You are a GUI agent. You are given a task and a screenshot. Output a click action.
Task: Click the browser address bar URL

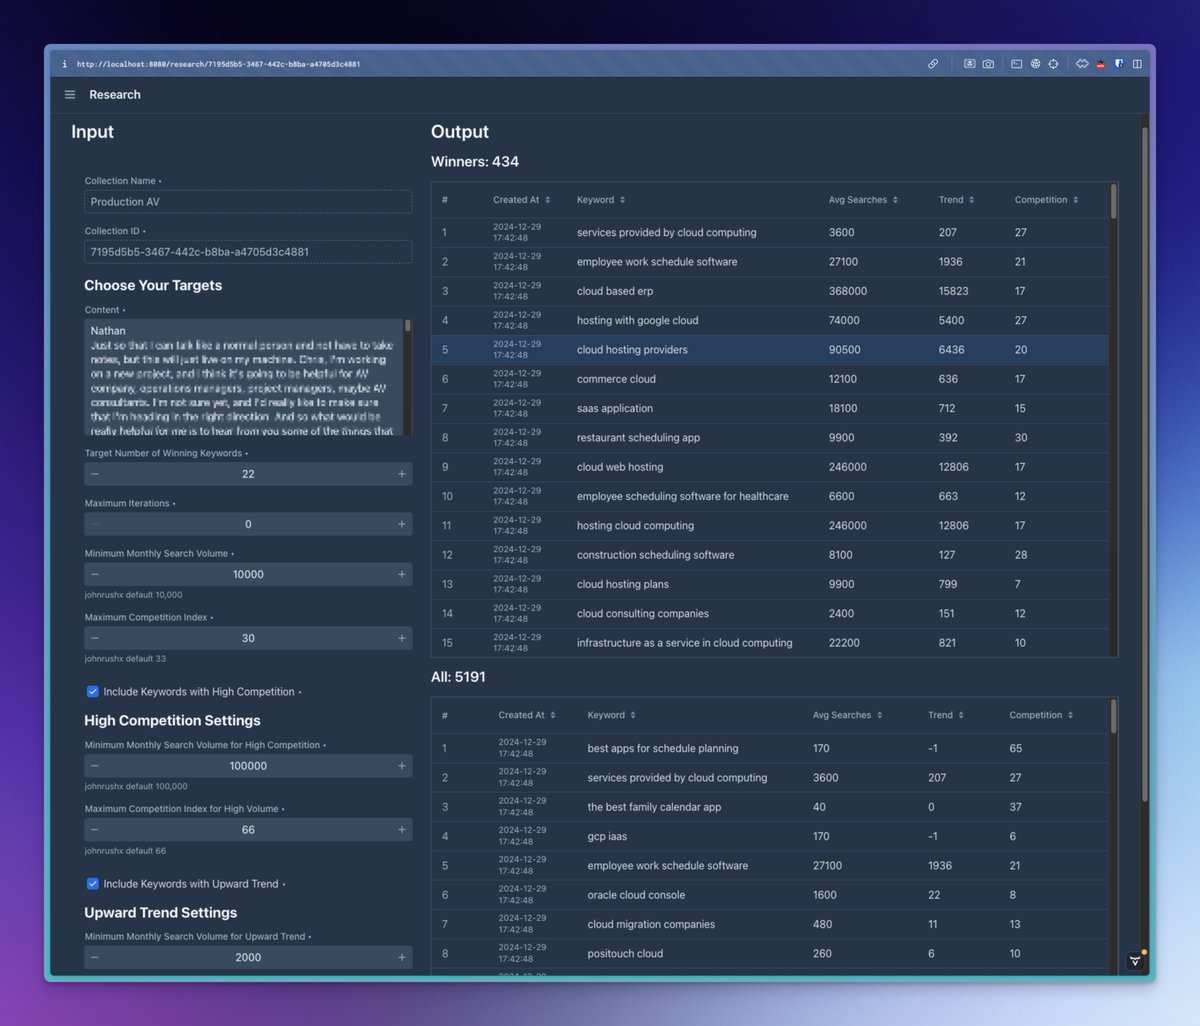click(x=218, y=64)
